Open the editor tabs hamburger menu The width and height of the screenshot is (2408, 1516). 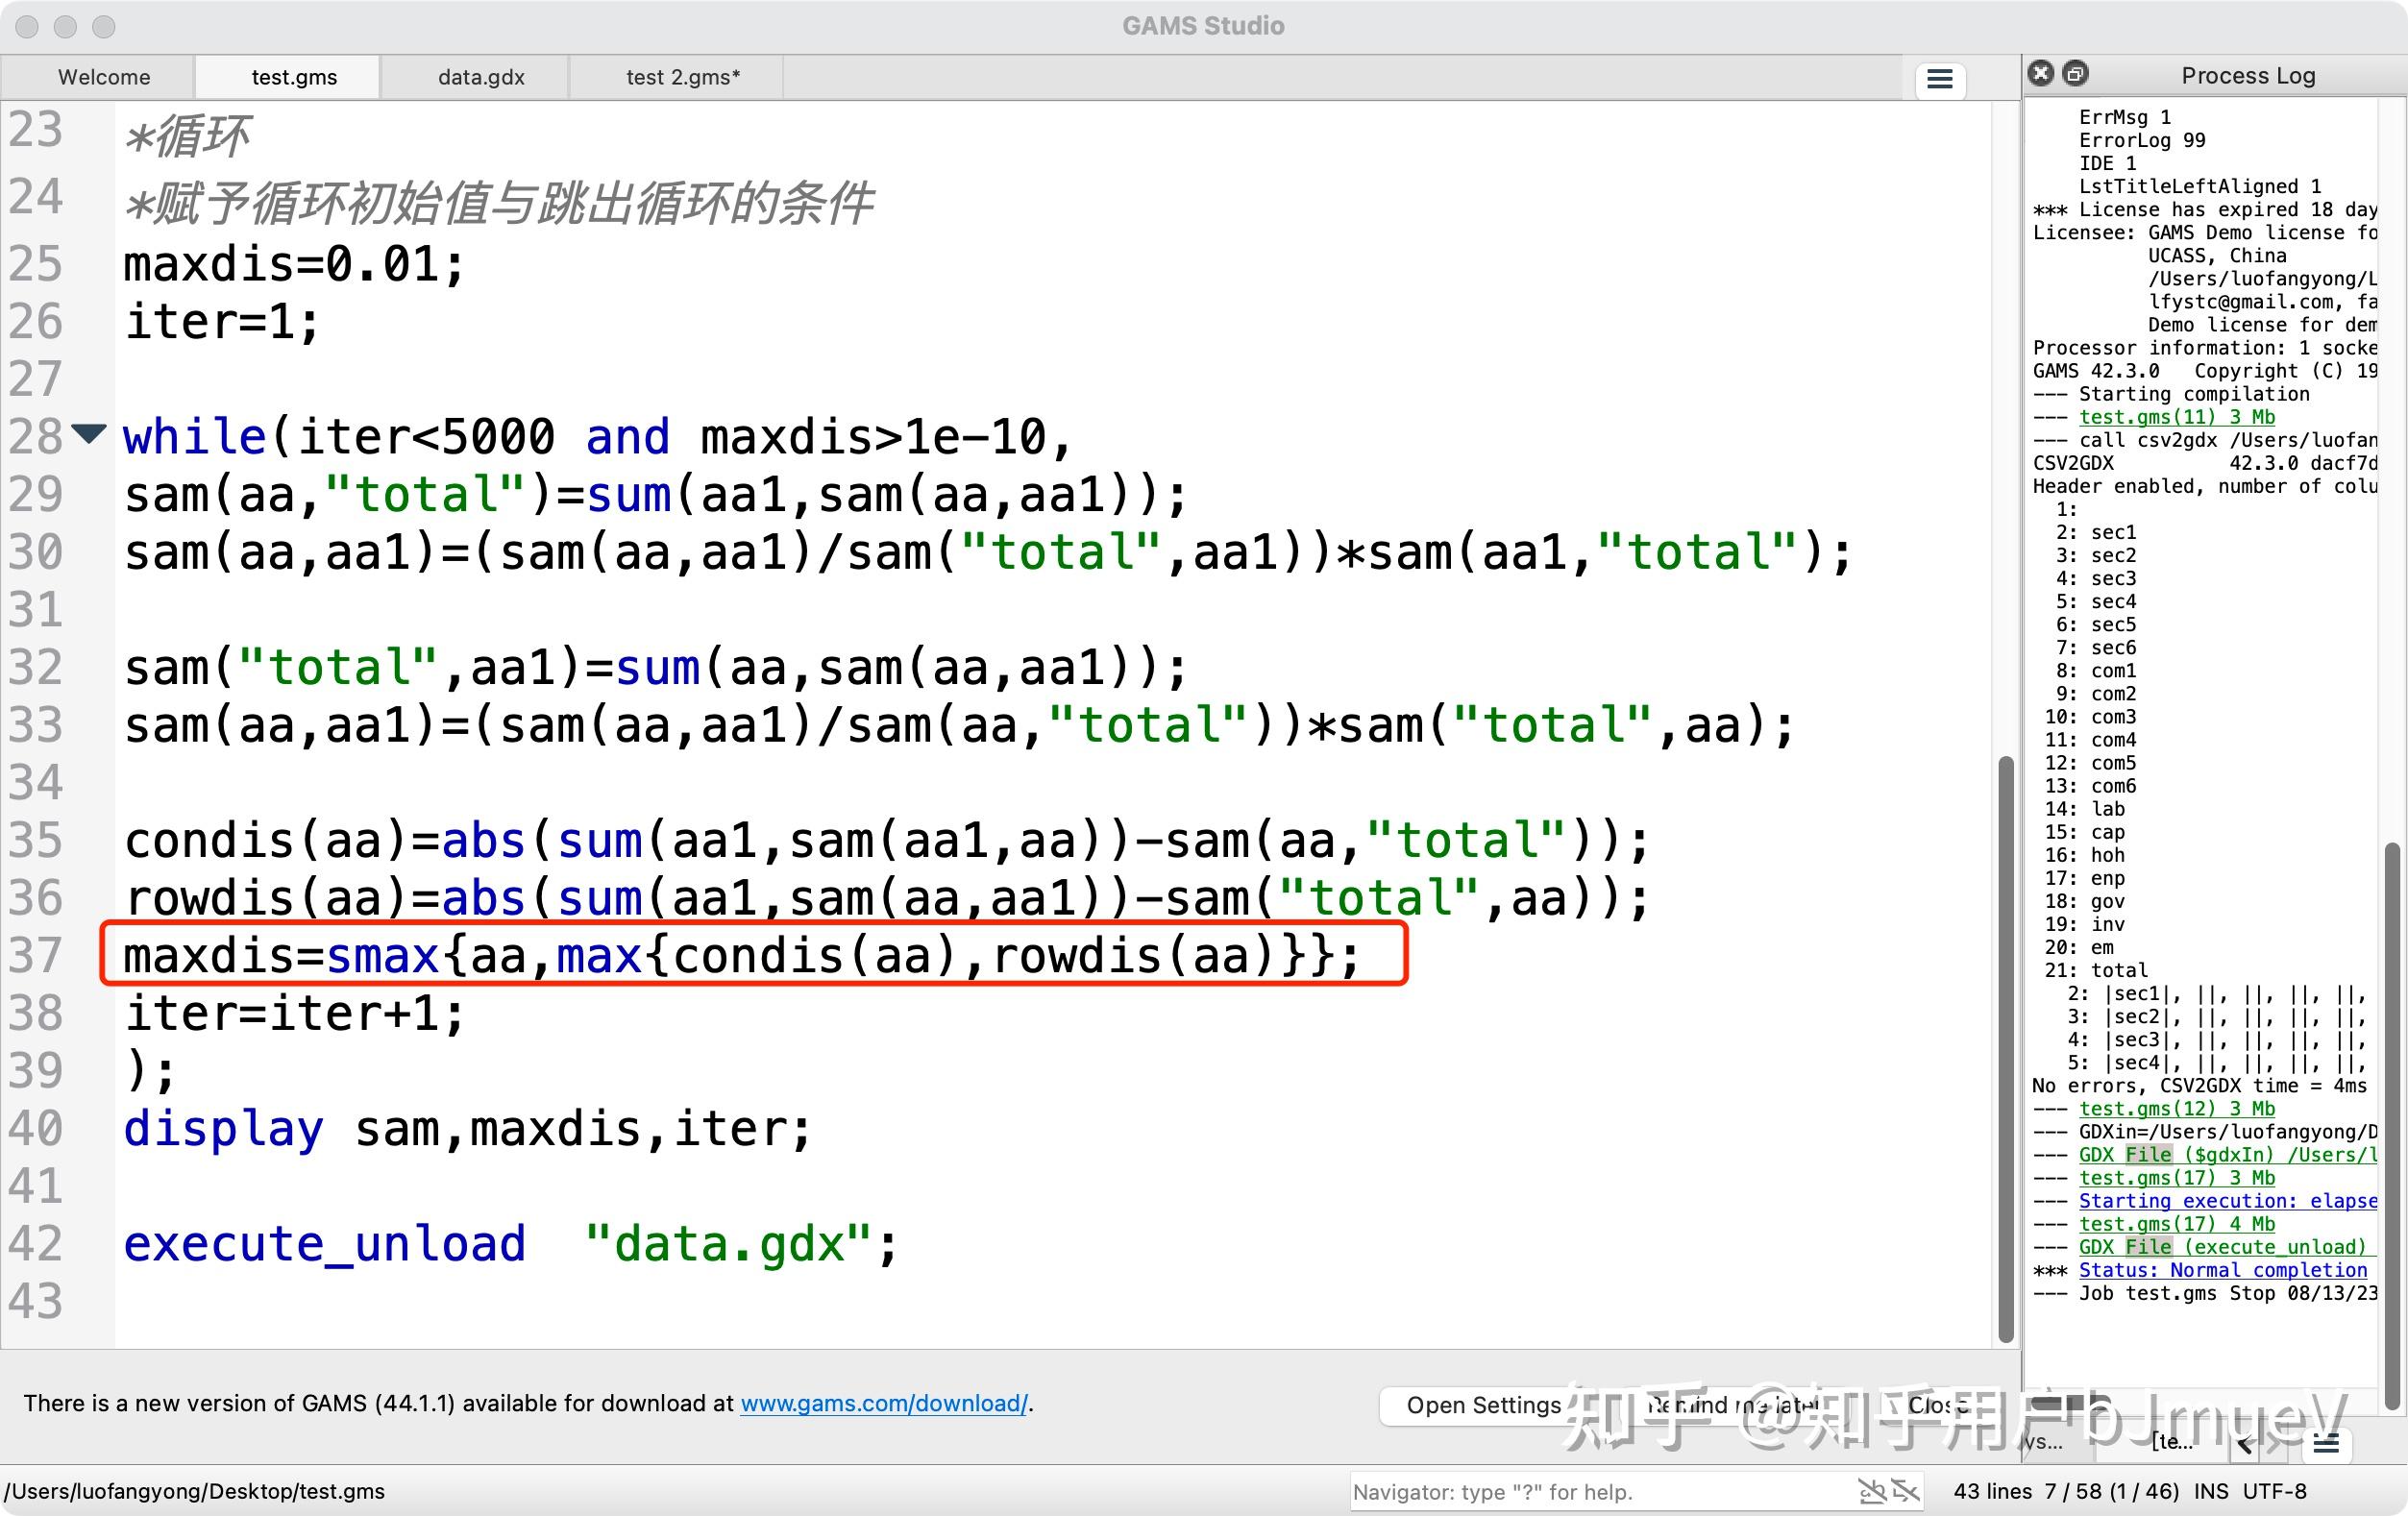click(1939, 79)
